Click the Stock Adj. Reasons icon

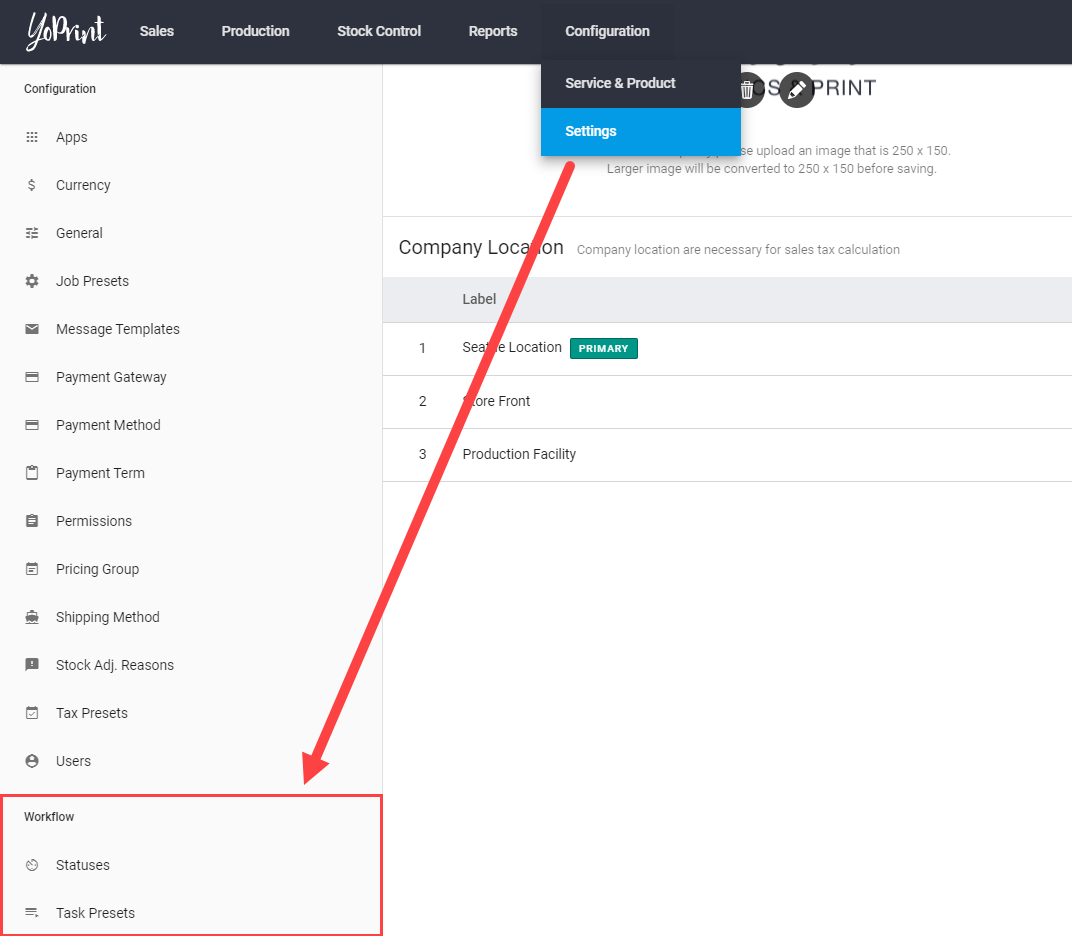(31, 665)
